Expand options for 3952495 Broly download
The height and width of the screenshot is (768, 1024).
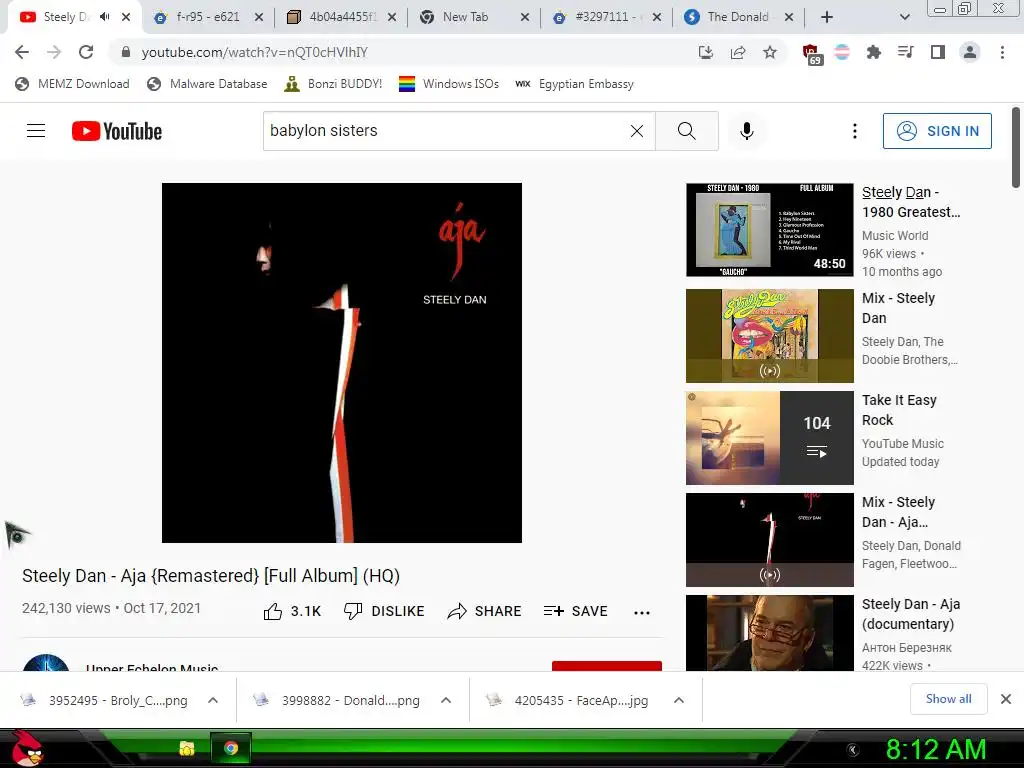pos(213,700)
